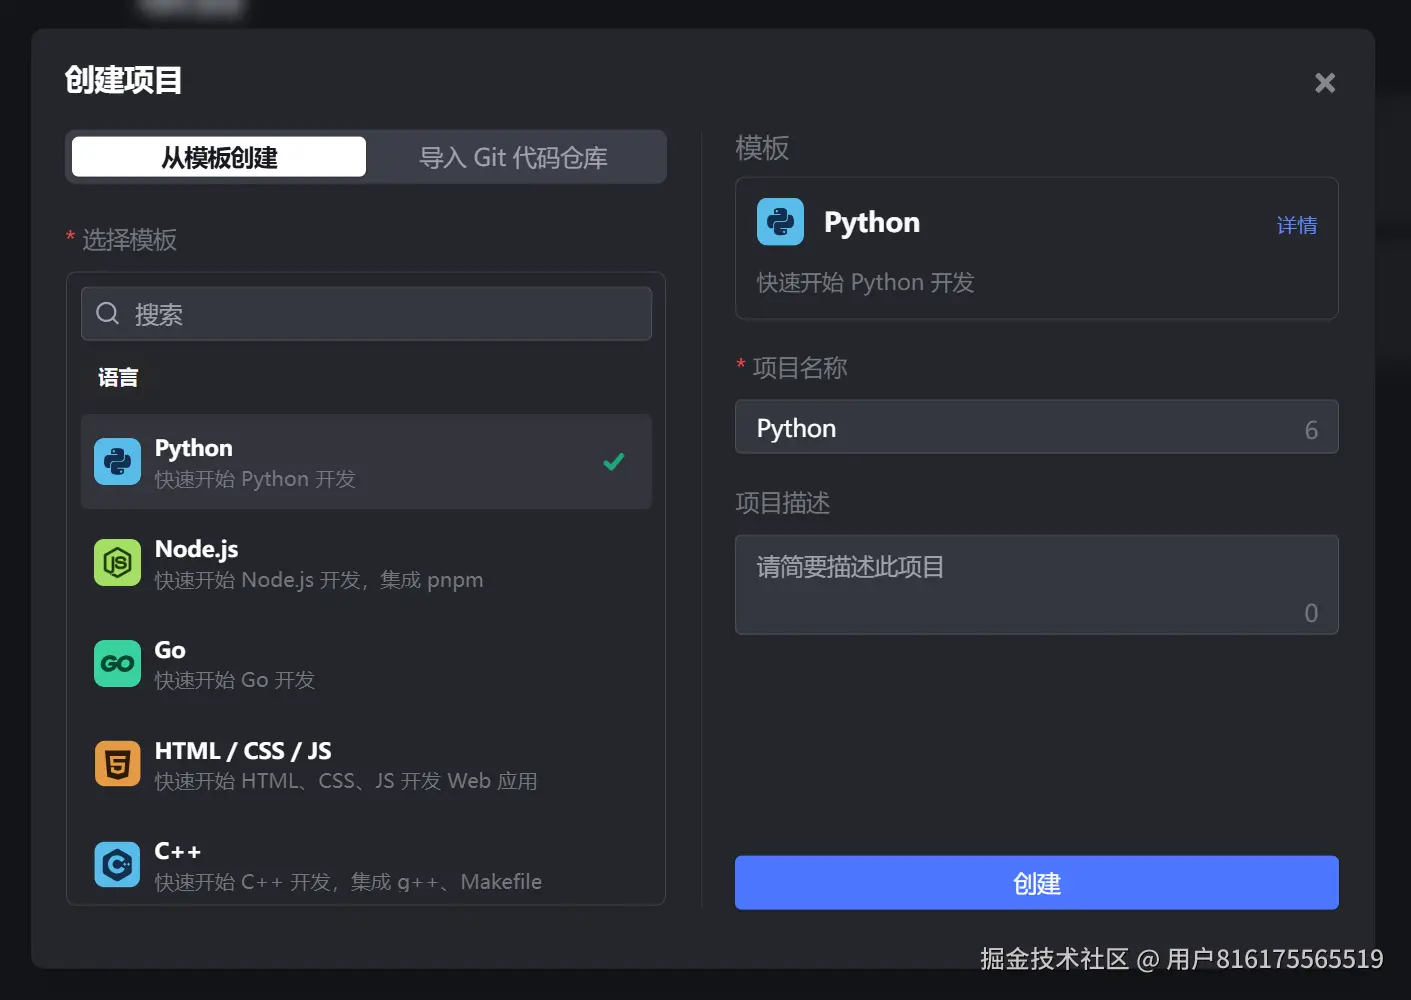Click 'HTML、CSS、JS 开发 Web 应用' description

(389, 781)
